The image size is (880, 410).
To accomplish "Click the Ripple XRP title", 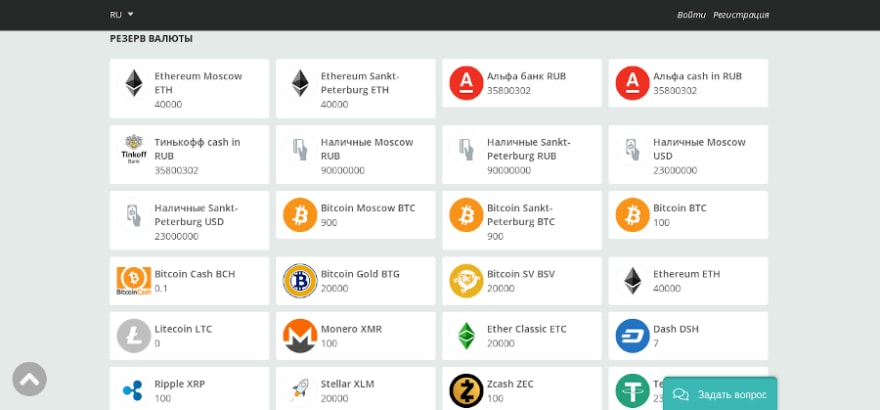I will [x=180, y=384].
